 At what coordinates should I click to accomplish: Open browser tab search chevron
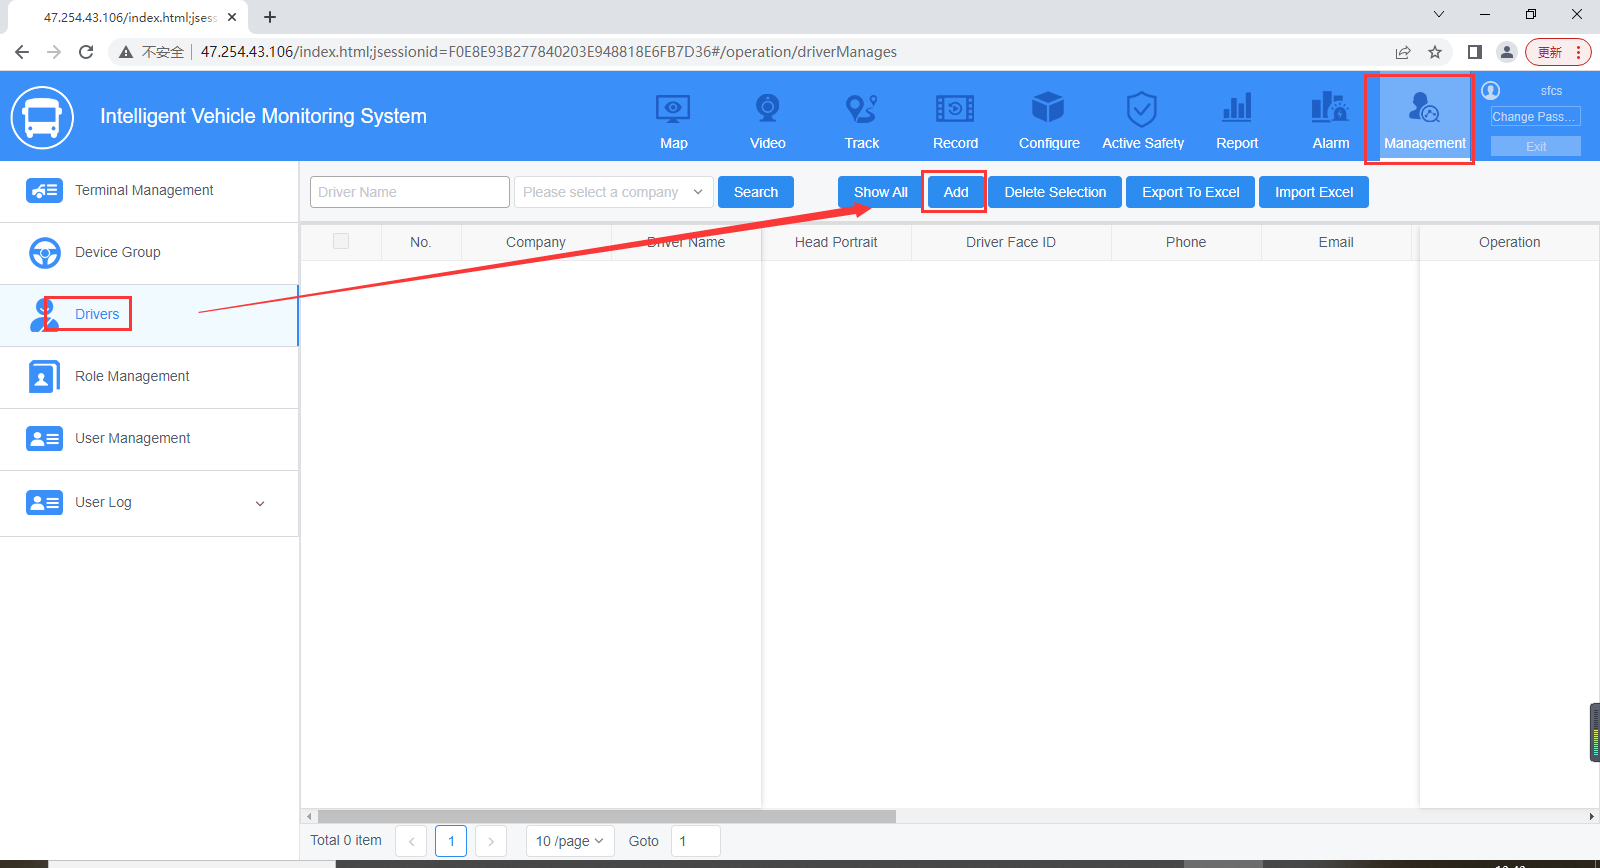pyautogui.click(x=1439, y=14)
